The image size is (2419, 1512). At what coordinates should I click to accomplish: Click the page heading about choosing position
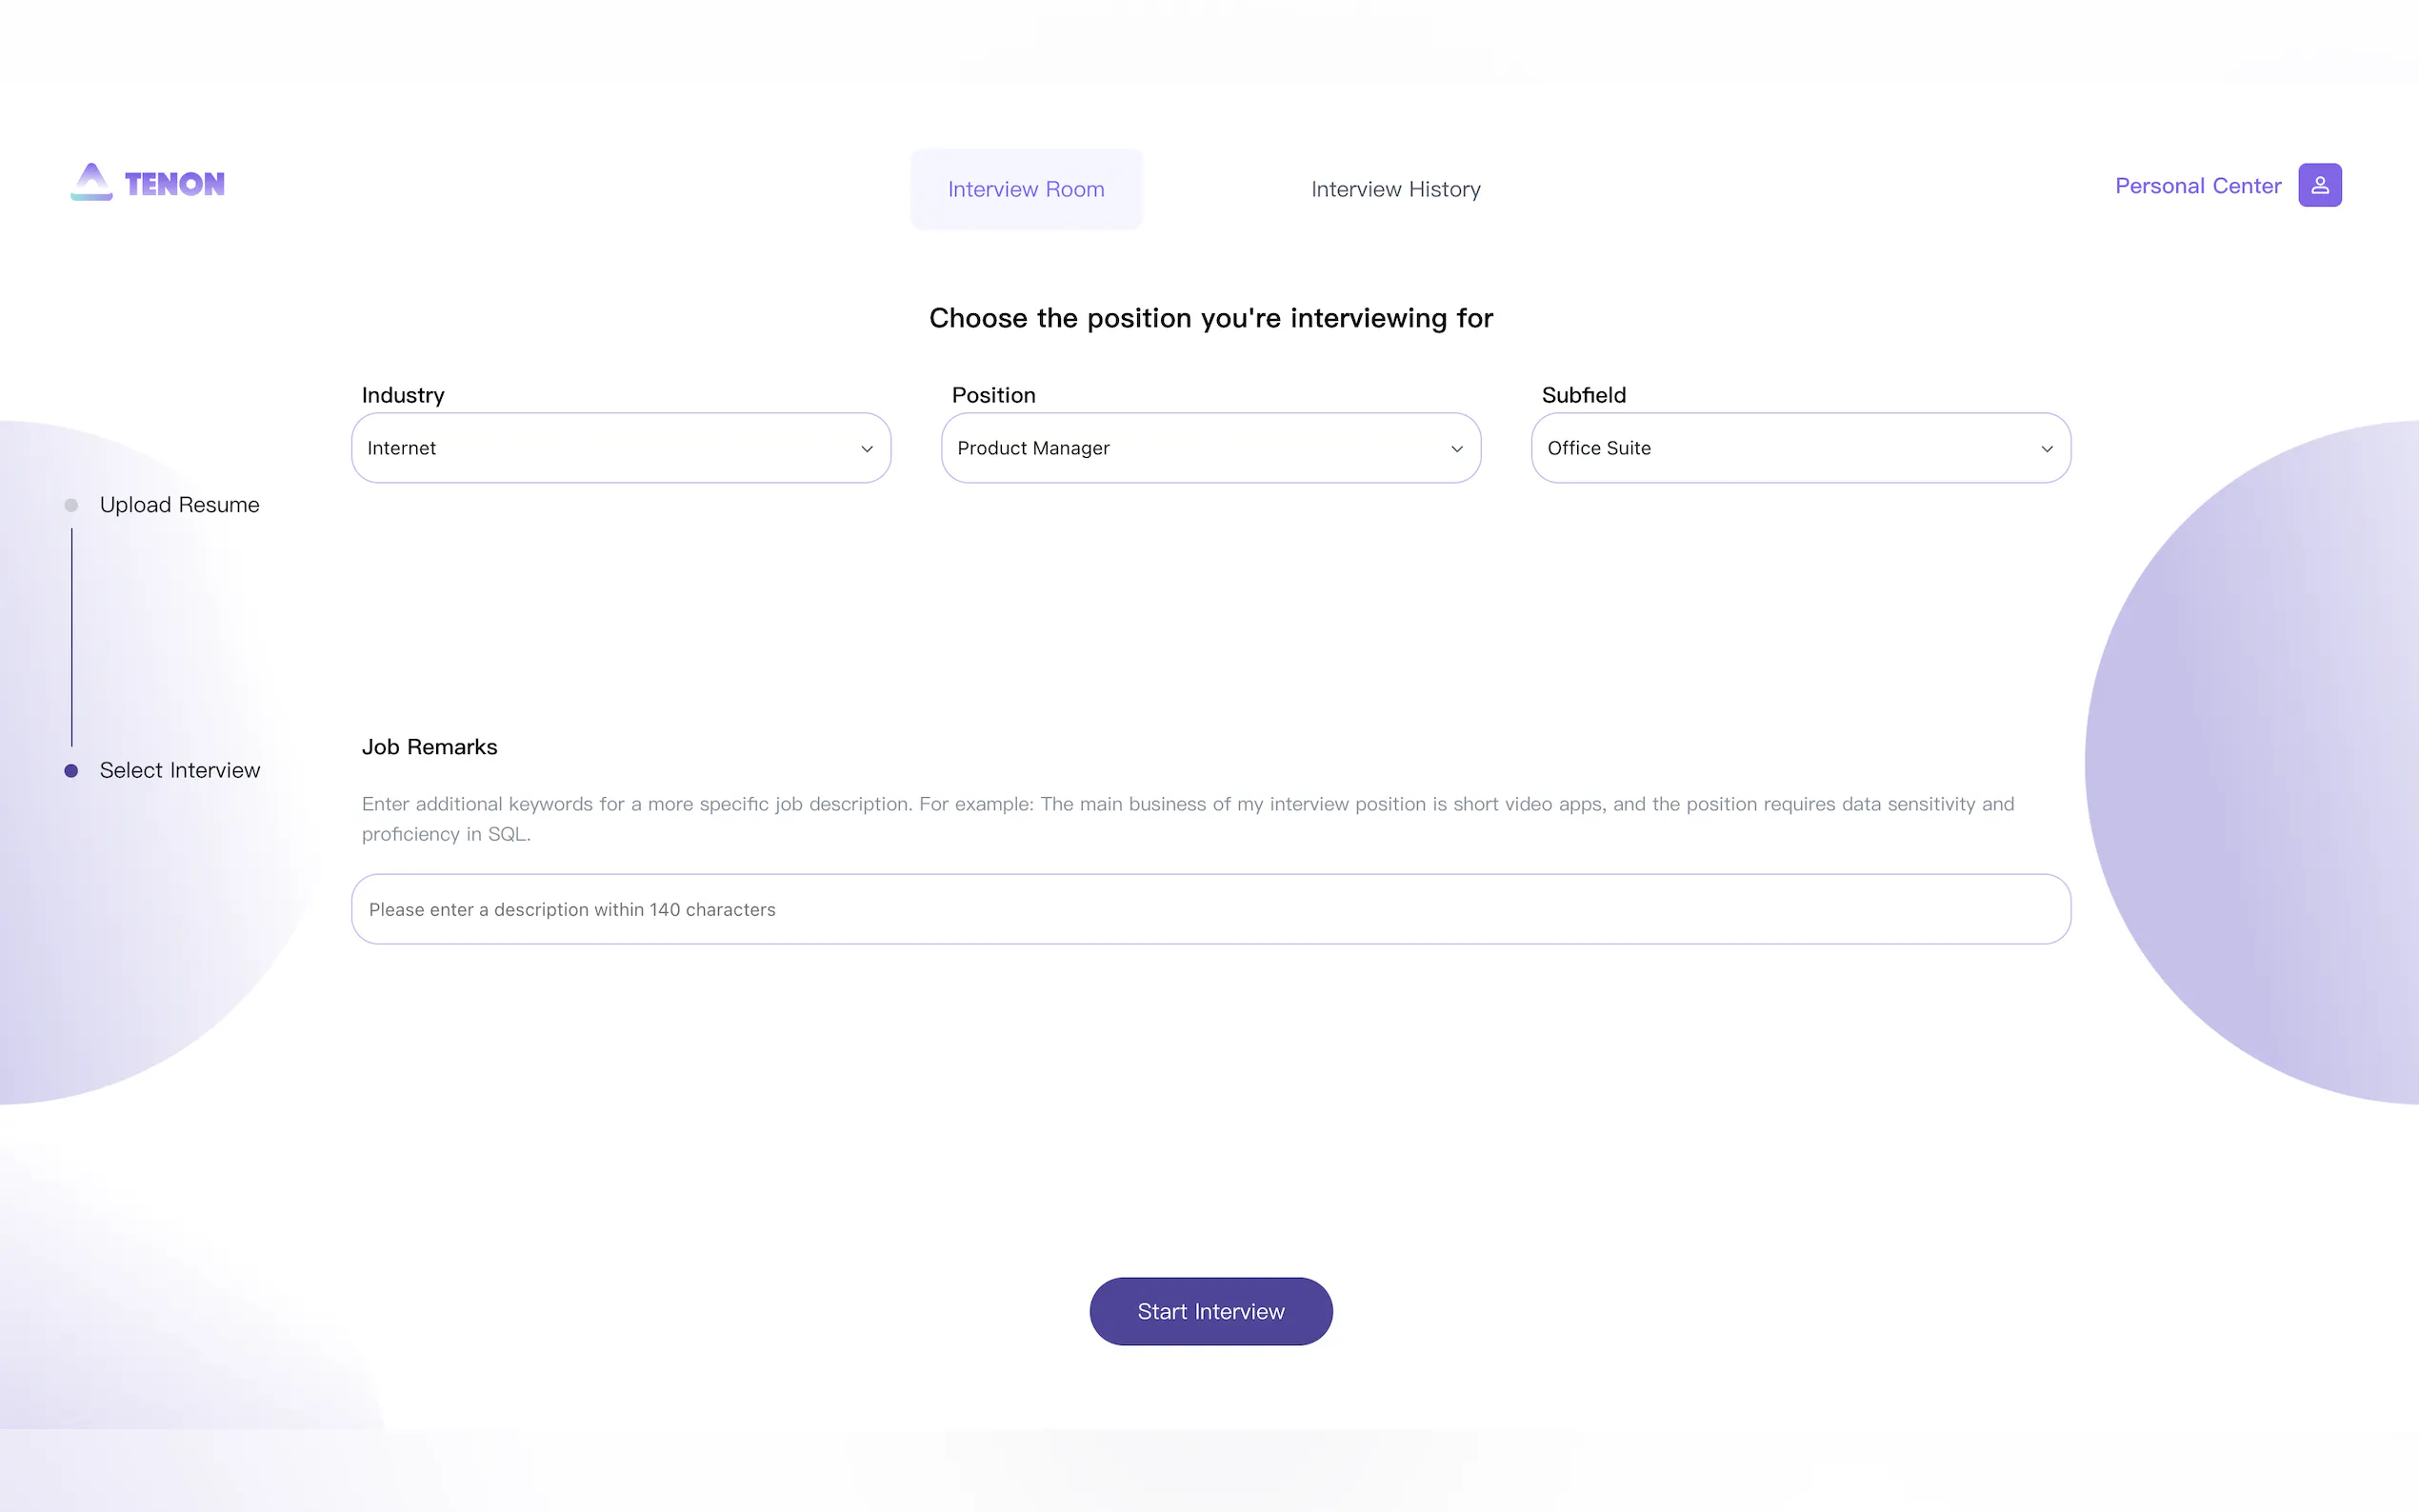[1211, 318]
